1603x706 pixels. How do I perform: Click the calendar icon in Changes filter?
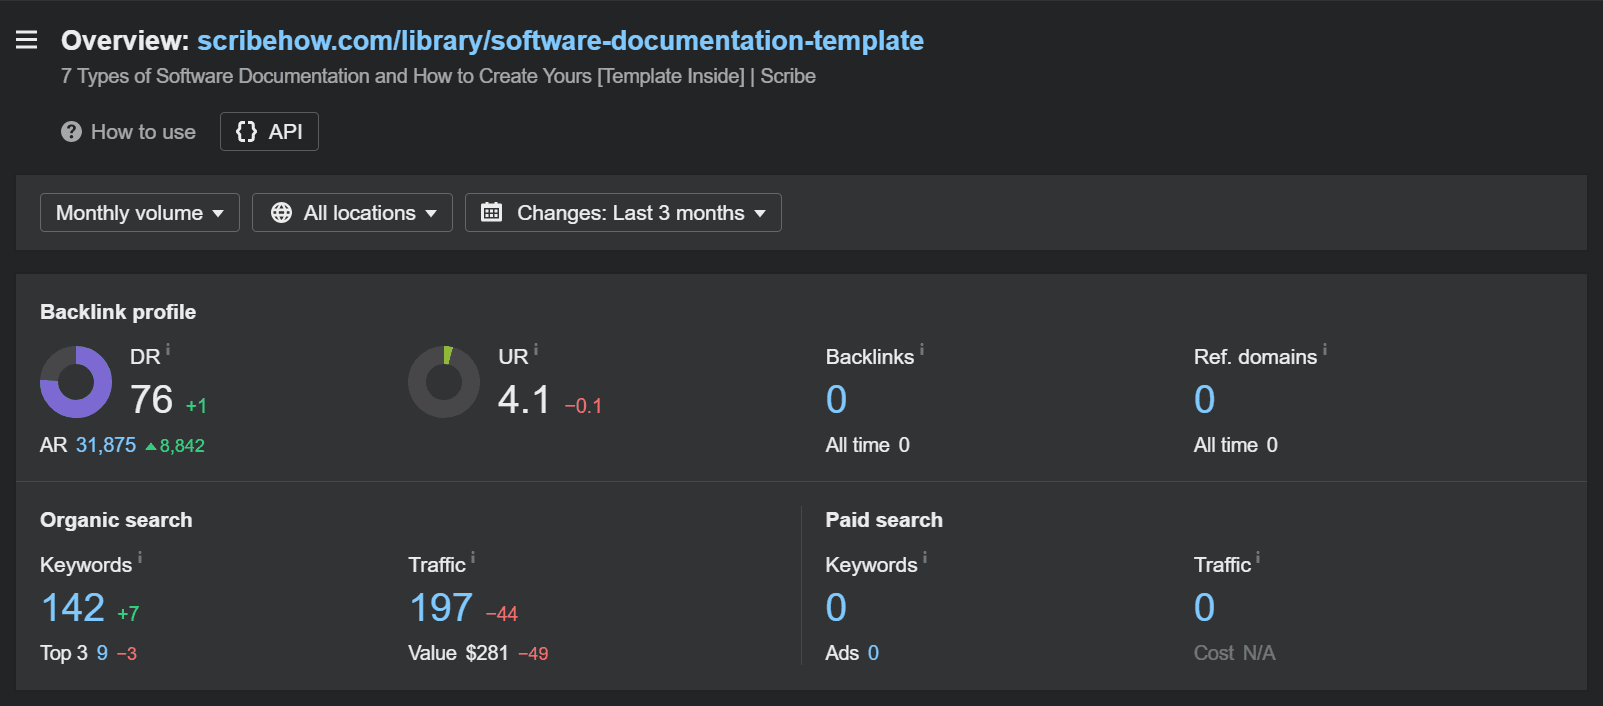(x=492, y=212)
